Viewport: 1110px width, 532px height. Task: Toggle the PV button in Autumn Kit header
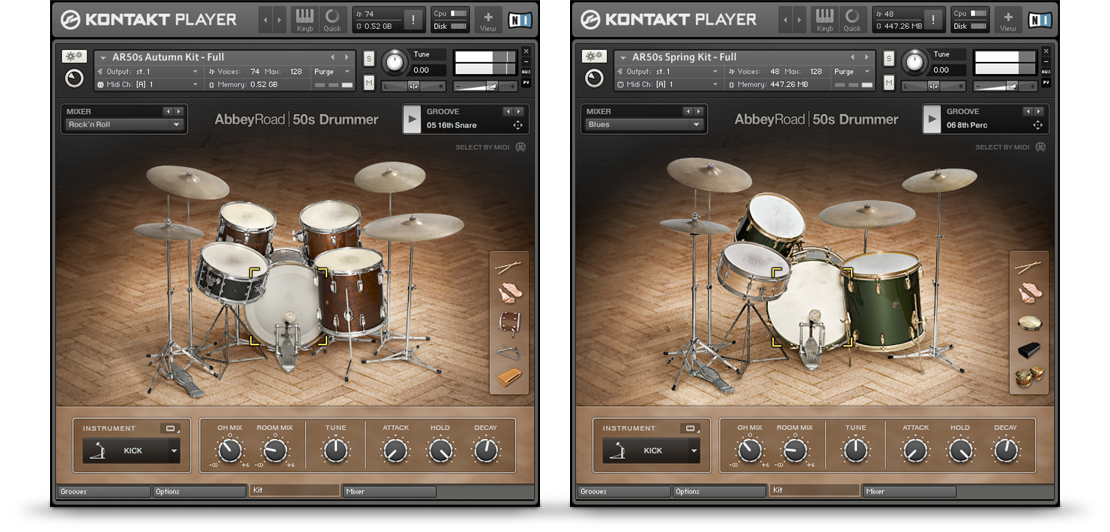pos(526,83)
